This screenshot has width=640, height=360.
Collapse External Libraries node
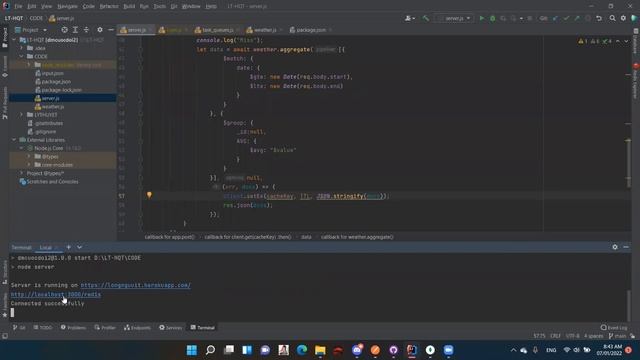[15, 140]
